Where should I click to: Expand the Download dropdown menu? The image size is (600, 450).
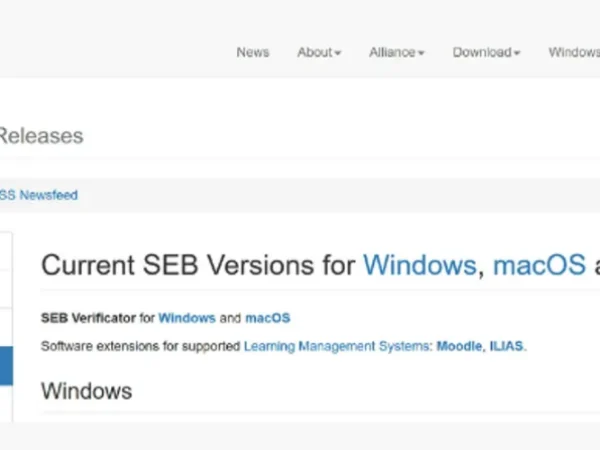[486, 52]
